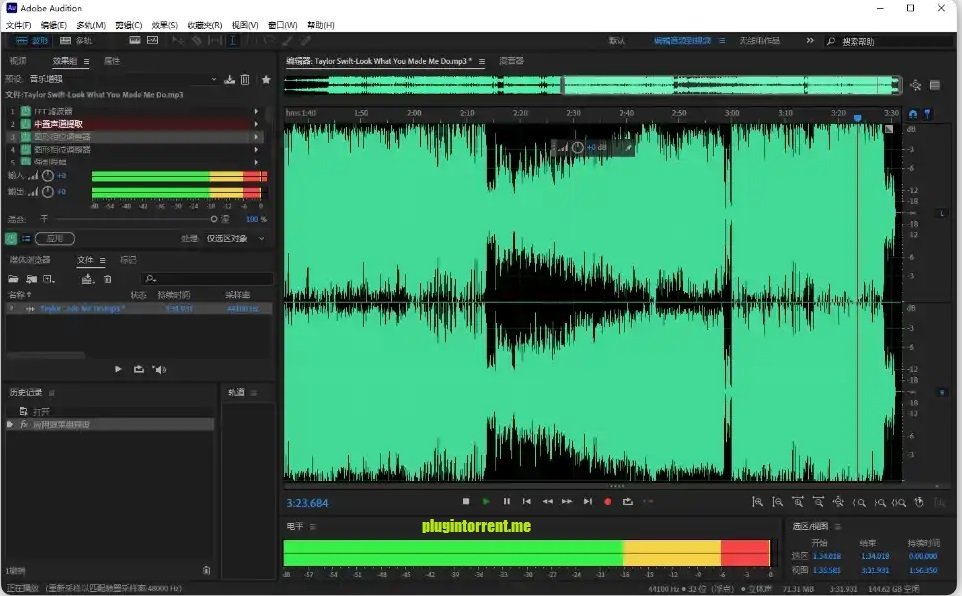Toggle rack preset as favorite star
The height and width of the screenshot is (596, 962).
[266, 79]
